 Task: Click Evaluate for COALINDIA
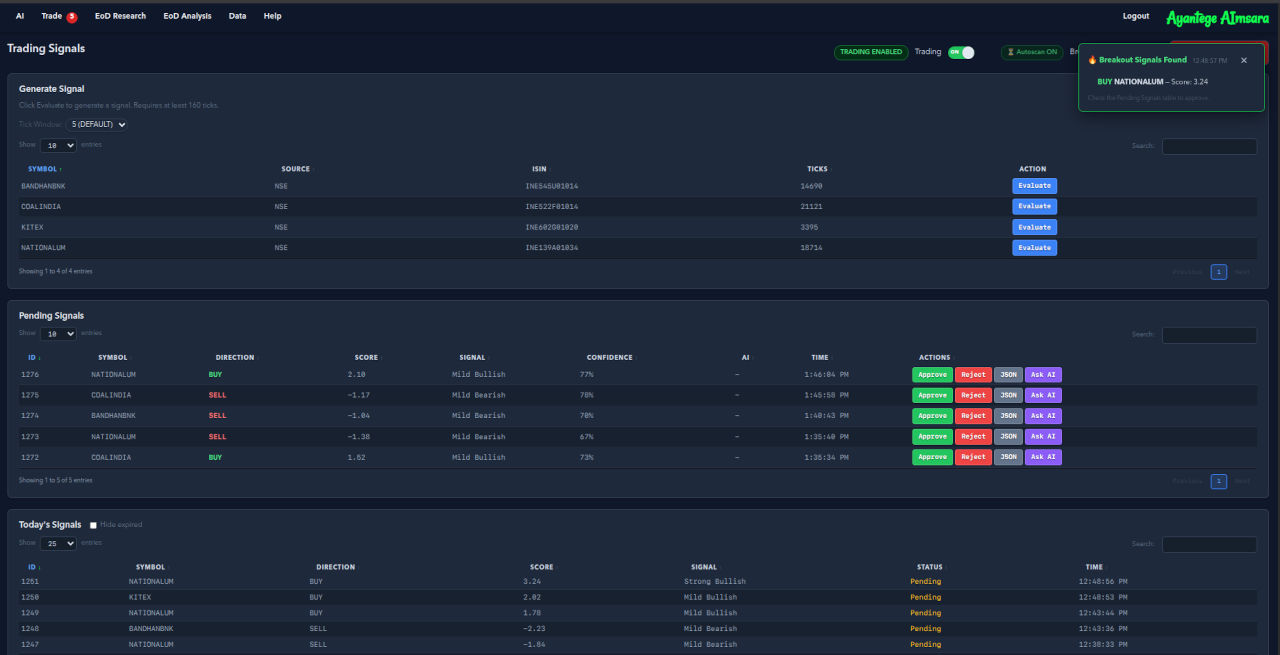pyautogui.click(x=1034, y=206)
